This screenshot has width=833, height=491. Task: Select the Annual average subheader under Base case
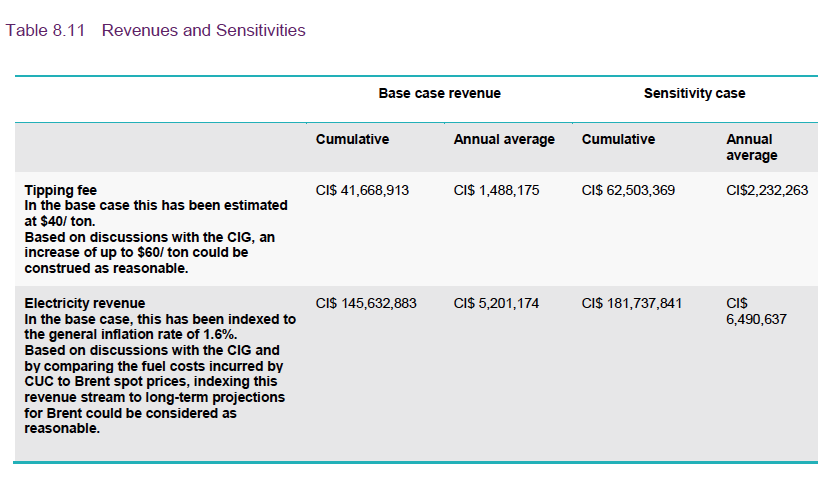pyautogui.click(x=504, y=139)
